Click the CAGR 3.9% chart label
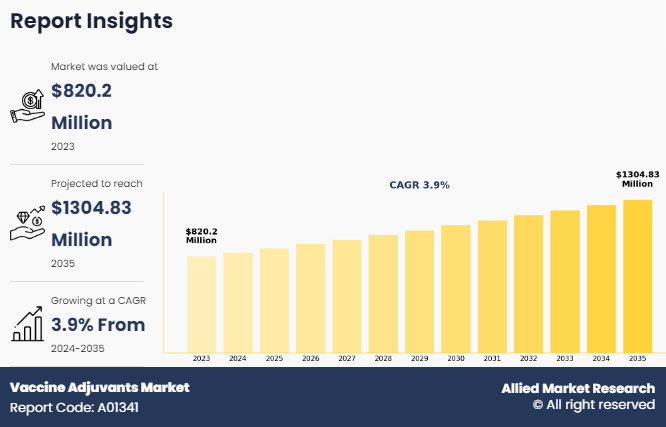The height and width of the screenshot is (427, 666). 419,185
